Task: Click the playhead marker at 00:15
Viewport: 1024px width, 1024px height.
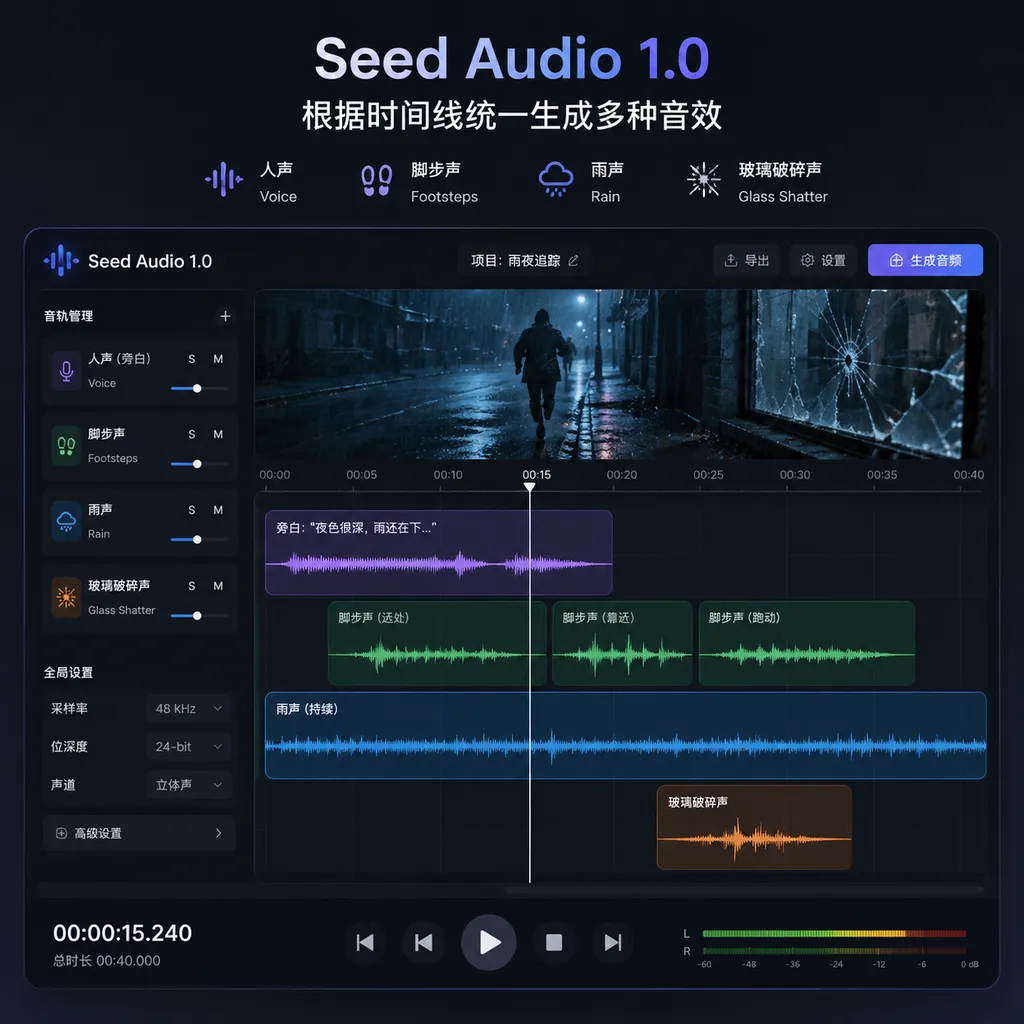Action: 530,487
